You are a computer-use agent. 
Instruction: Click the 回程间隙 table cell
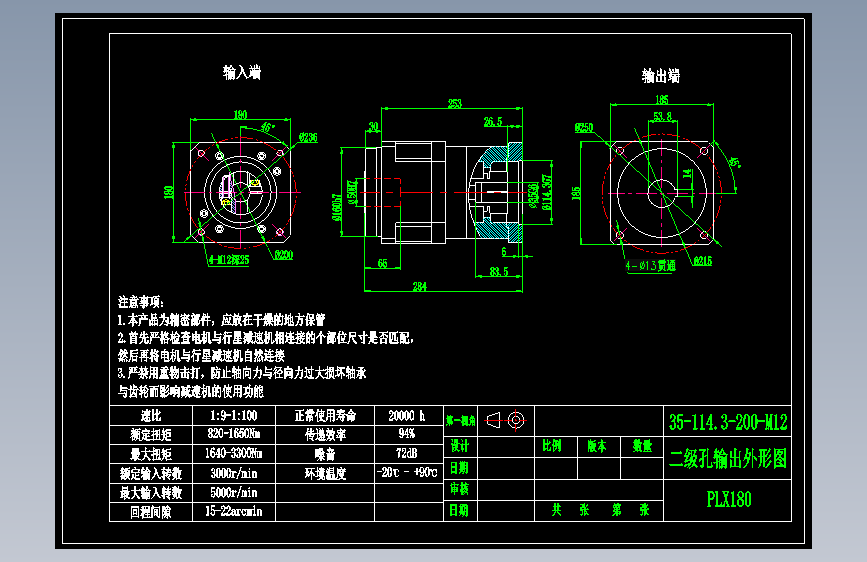[151, 512]
